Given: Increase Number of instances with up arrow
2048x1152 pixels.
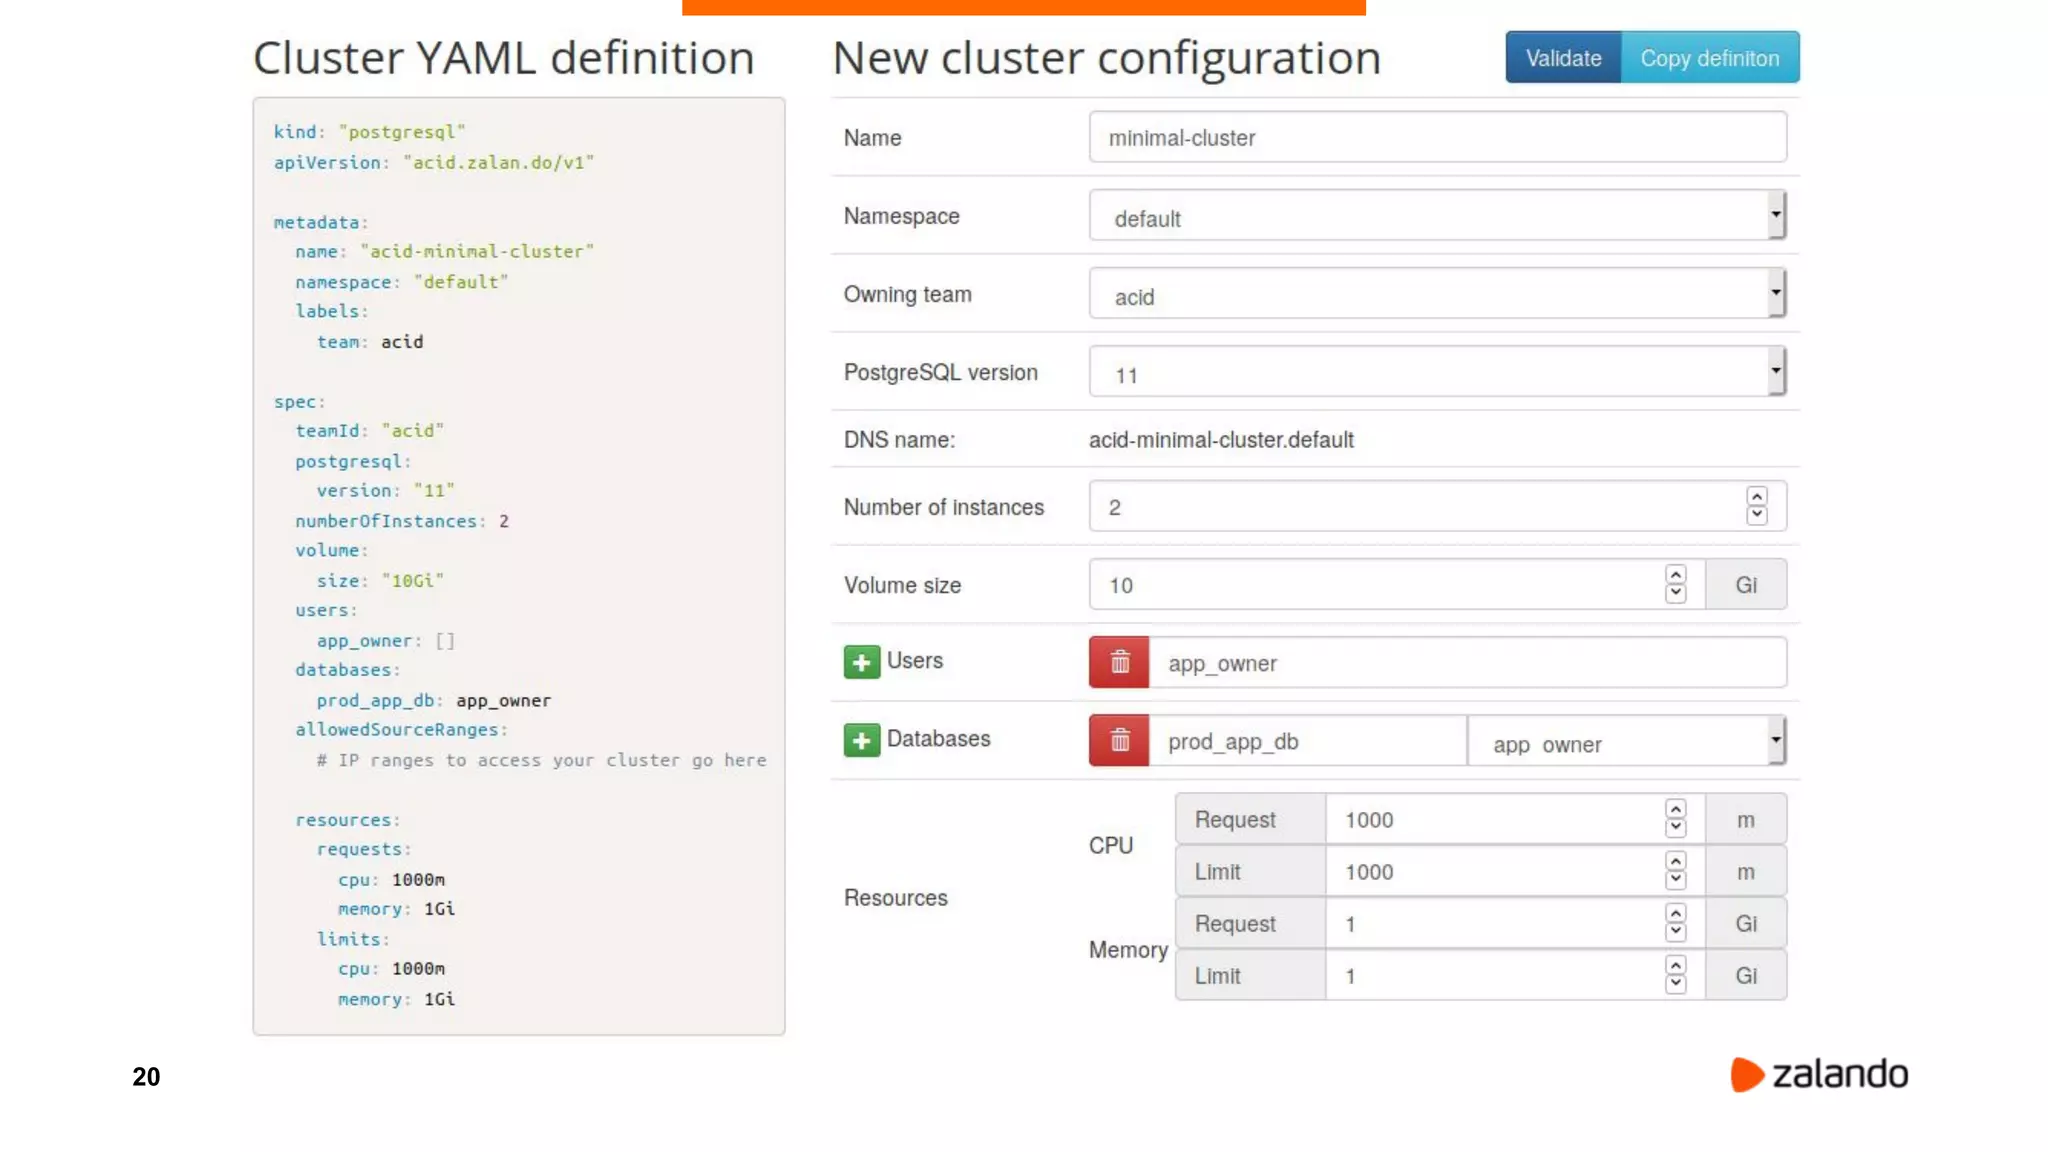Looking at the screenshot, I should click(x=1756, y=497).
